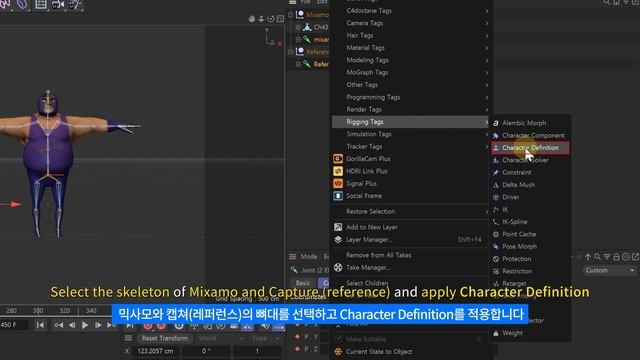Image resolution: width=640 pixels, height=360 pixels.
Task: Select Ch43 object in tree
Action: click(x=321, y=27)
